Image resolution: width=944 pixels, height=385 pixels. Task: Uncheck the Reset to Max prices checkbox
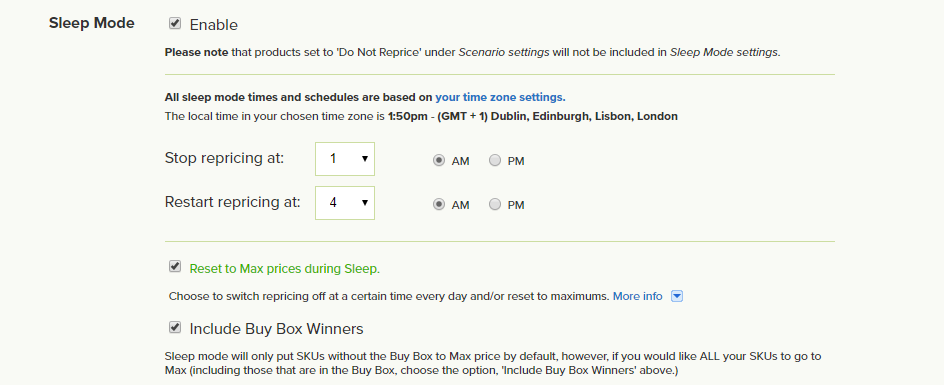(x=175, y=266)
